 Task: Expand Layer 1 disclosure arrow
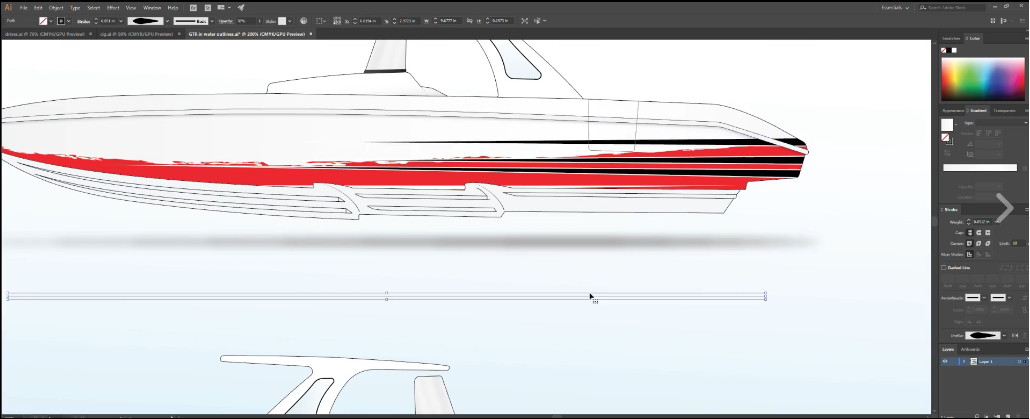pos(963,361)
